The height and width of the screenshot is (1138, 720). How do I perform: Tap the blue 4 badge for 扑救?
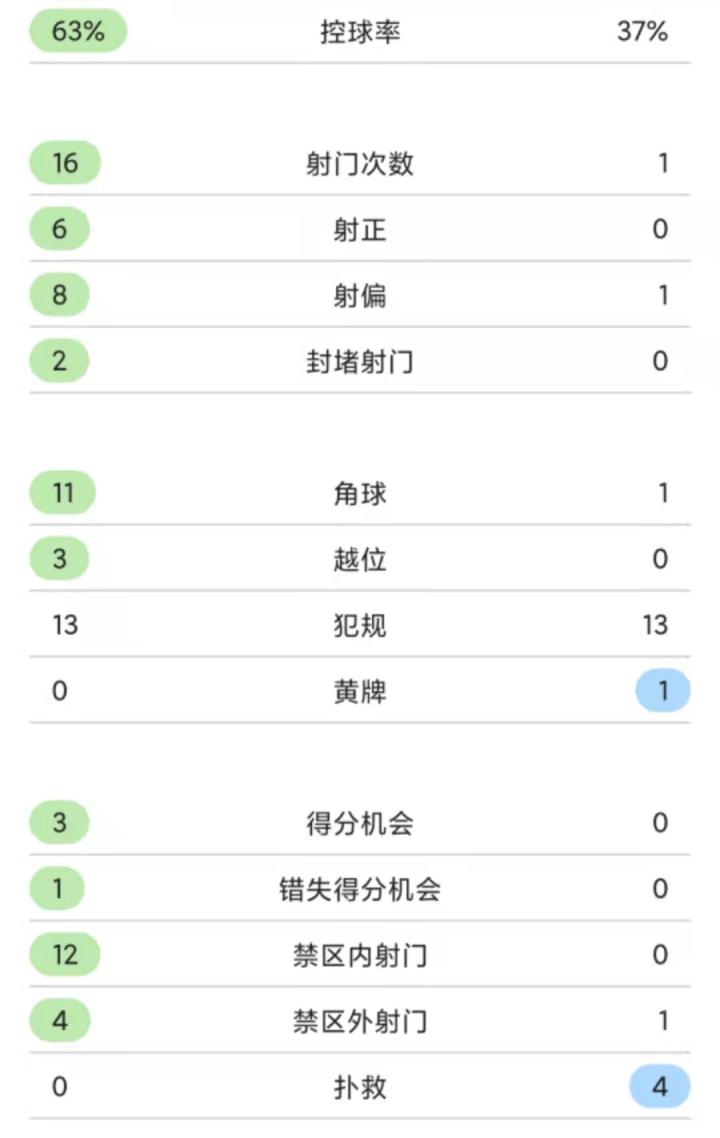pyautogui.click(x=660, y=1087)
